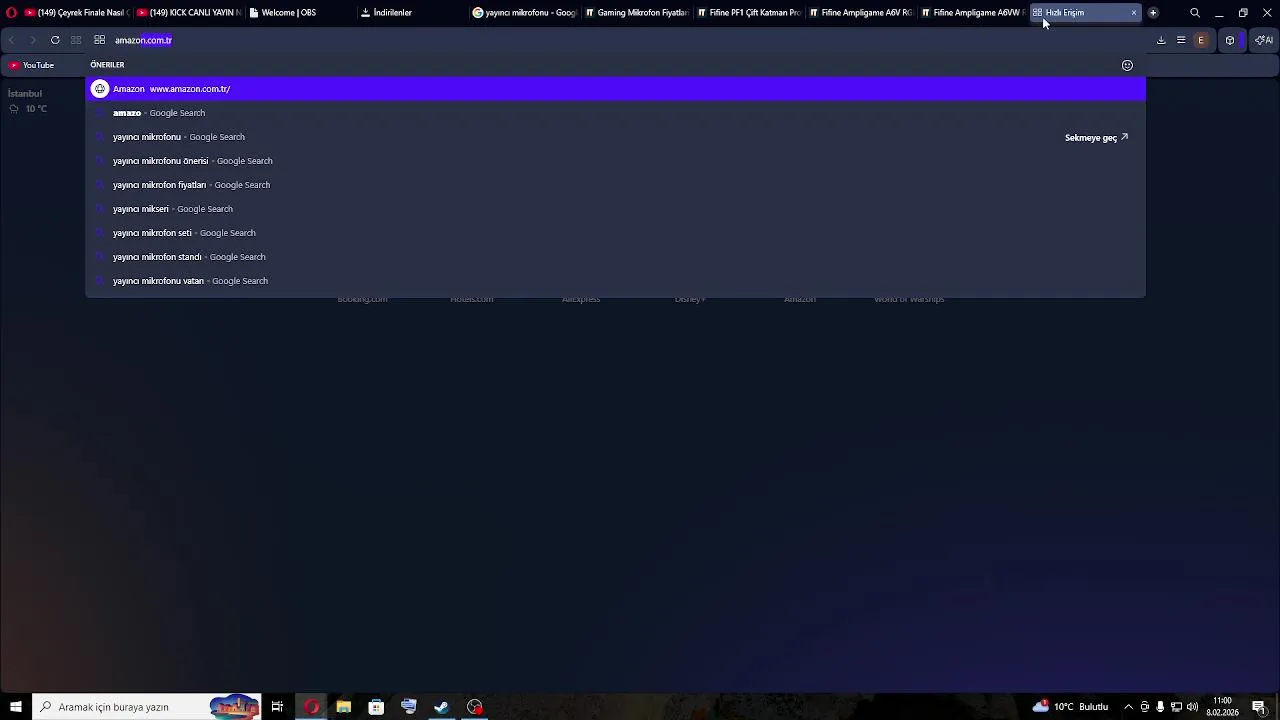Open clock showing 11:00
This screenshot has width=1280, height=720.
pos(1222,707)
